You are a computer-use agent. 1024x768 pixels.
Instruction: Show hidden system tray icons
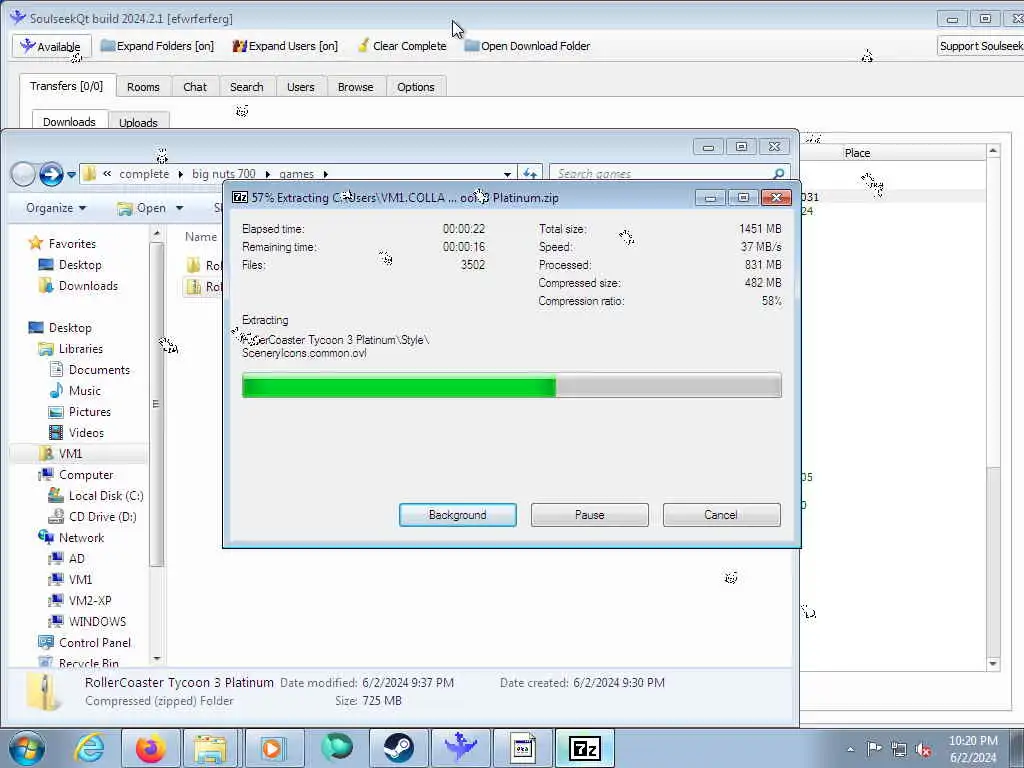(850, 749)
